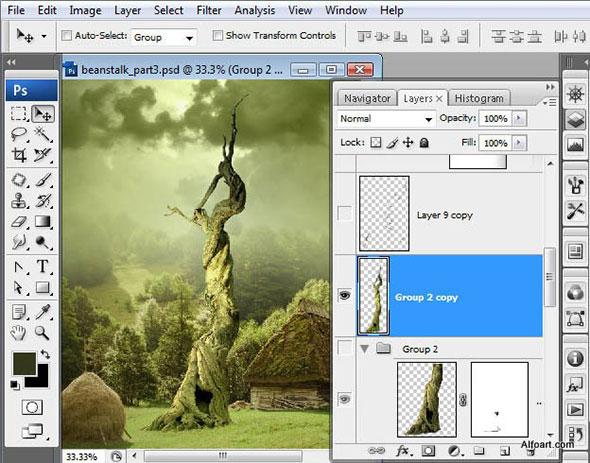
Task: Hide the Group 2 copy layer
Action: (x=345, y=295)
